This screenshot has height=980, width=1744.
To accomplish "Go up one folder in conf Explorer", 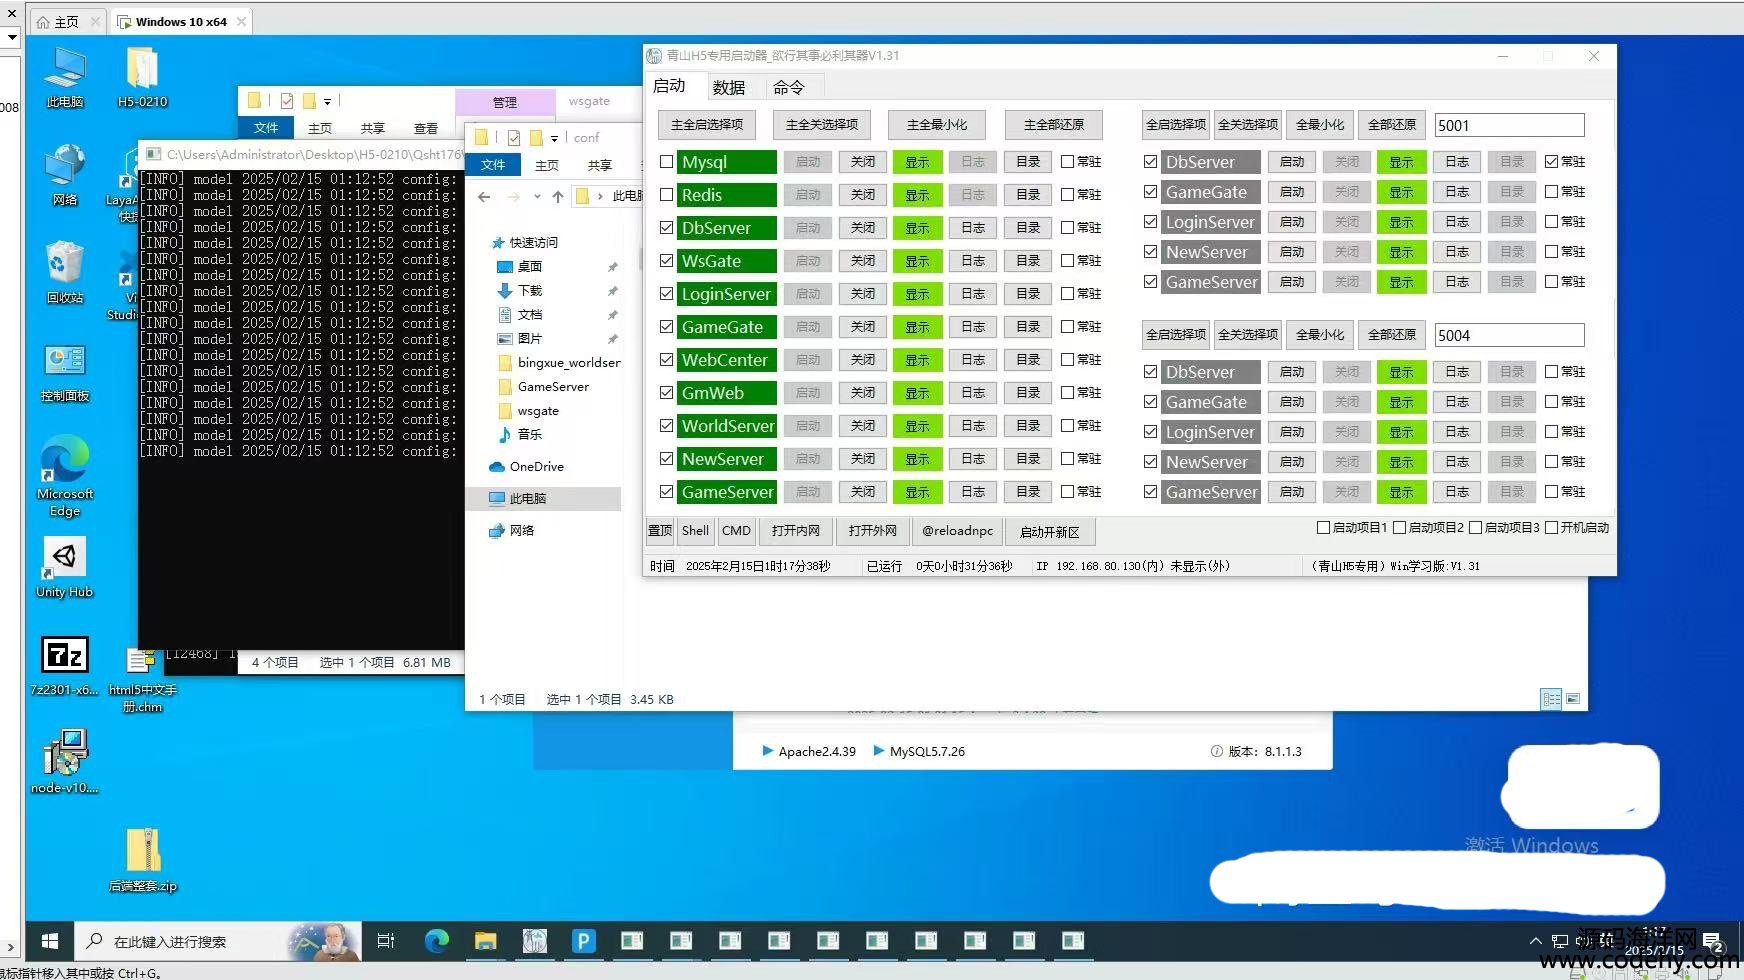I will 558,197.
